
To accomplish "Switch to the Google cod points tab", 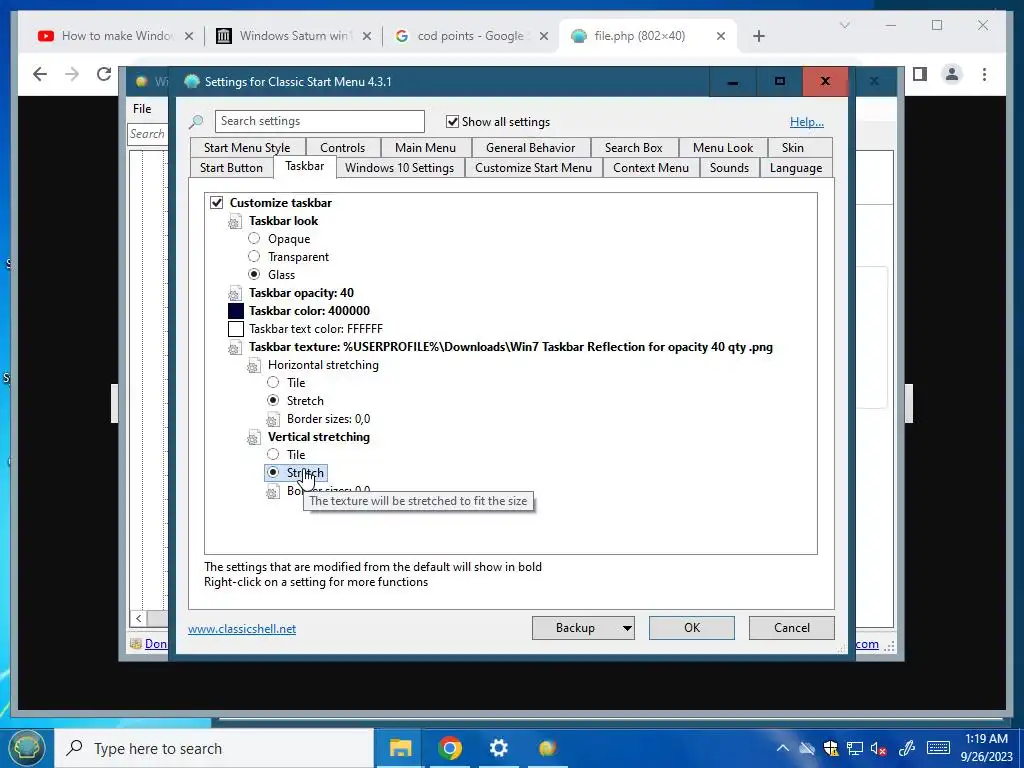I will (470, 36).
